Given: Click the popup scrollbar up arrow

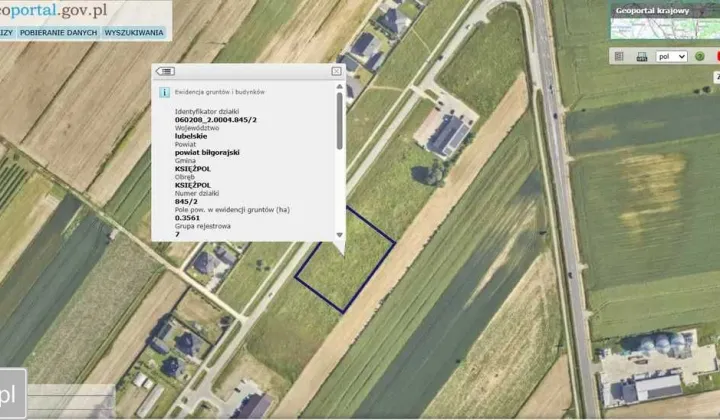Looking at the screenshot, I should coord(339,86).
